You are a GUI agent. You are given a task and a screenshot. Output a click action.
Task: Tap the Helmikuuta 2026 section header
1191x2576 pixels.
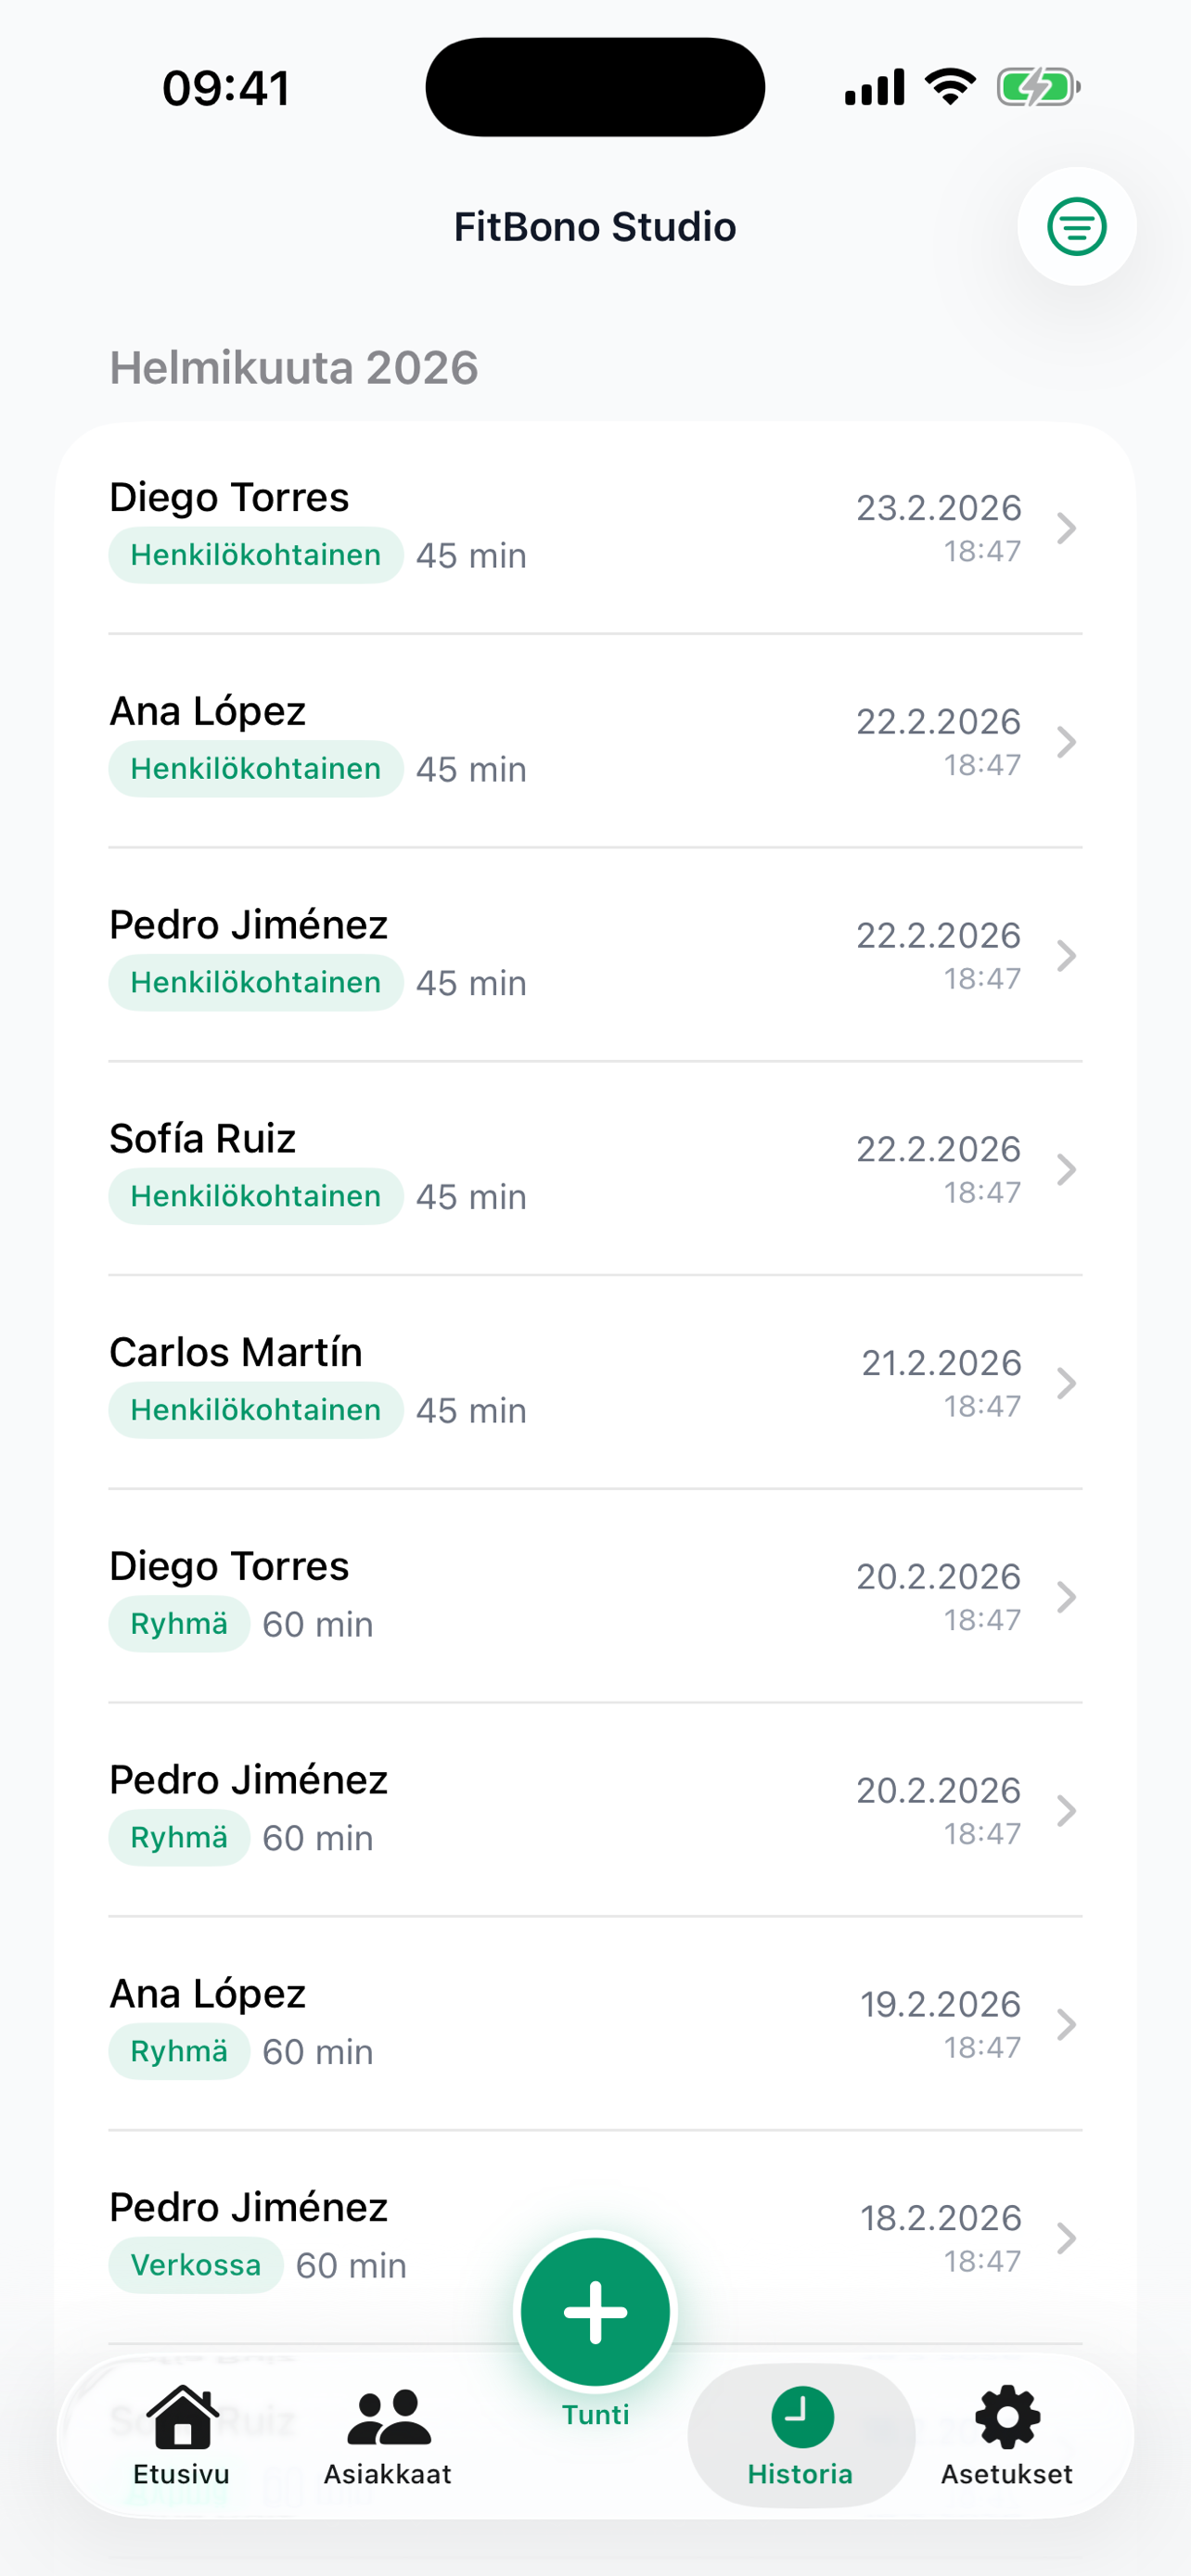click(294, 368)
